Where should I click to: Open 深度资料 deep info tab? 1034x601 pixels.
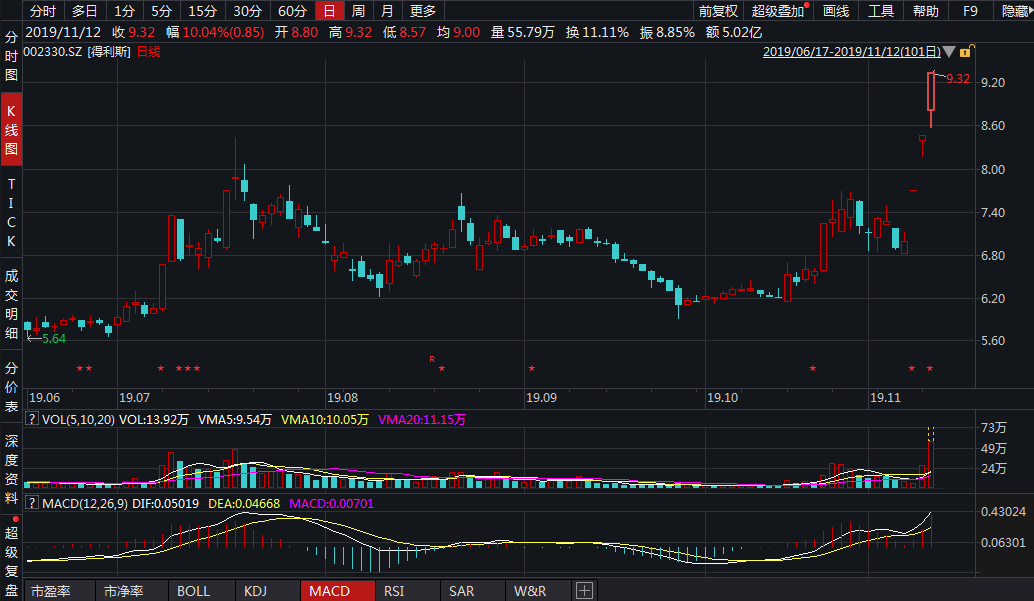[11, 469]
